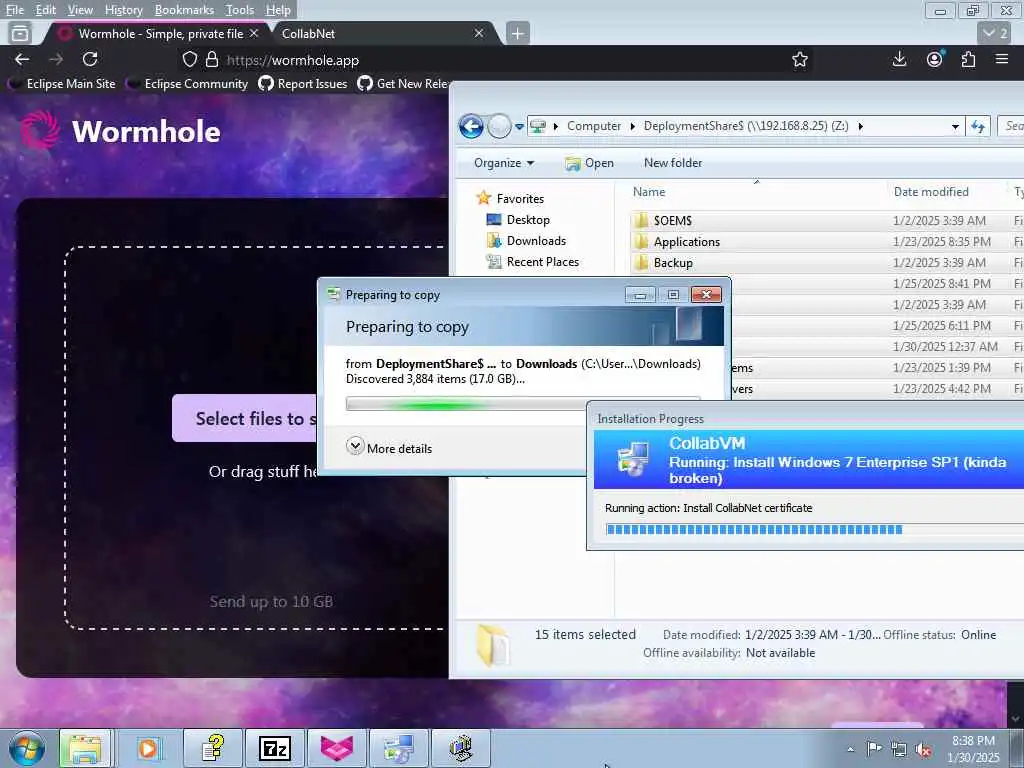Open the network icon in system tray

coord(899,749)
